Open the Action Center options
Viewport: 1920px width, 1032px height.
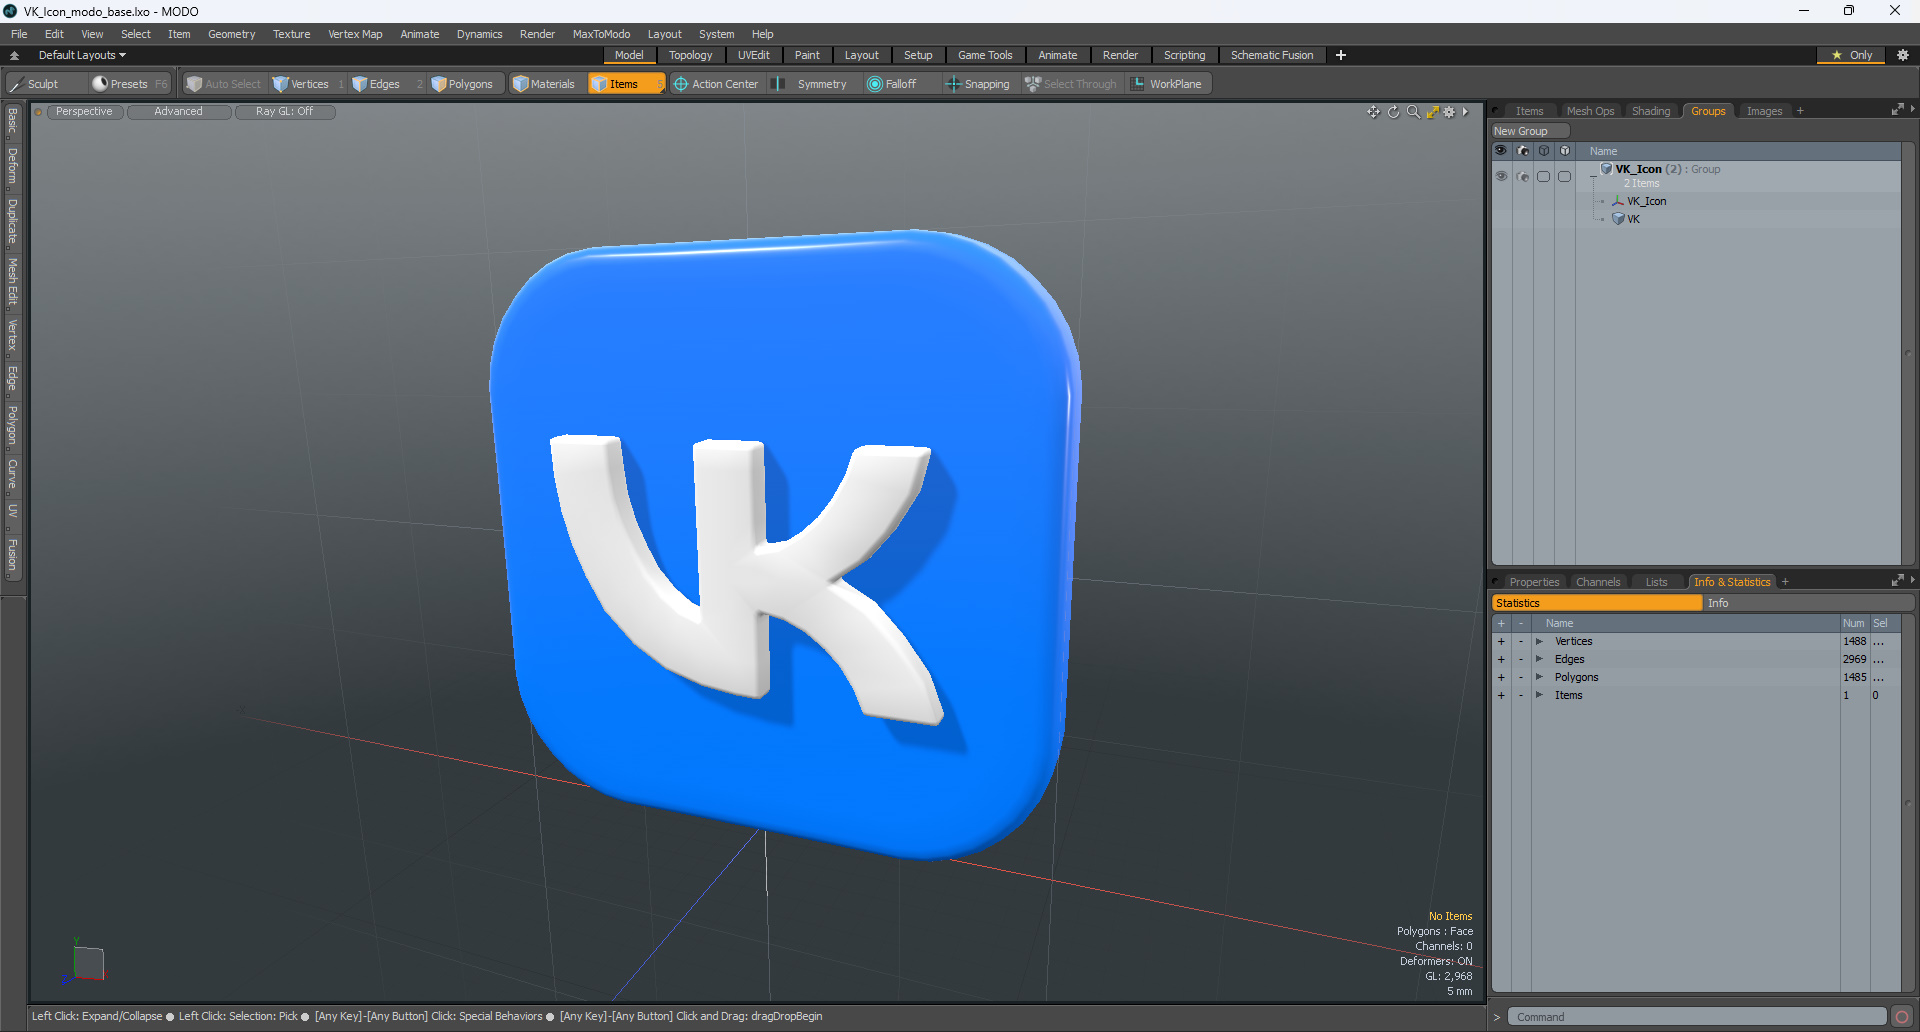716,84
